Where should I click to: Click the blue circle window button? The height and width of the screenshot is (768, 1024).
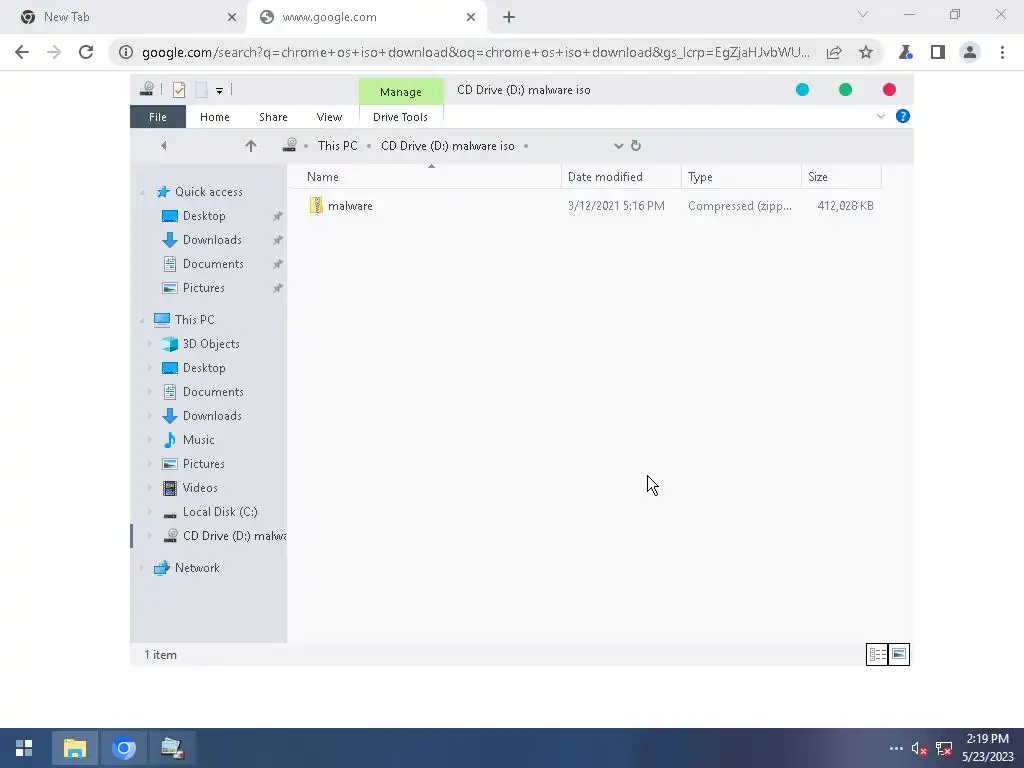coord(803,90)
